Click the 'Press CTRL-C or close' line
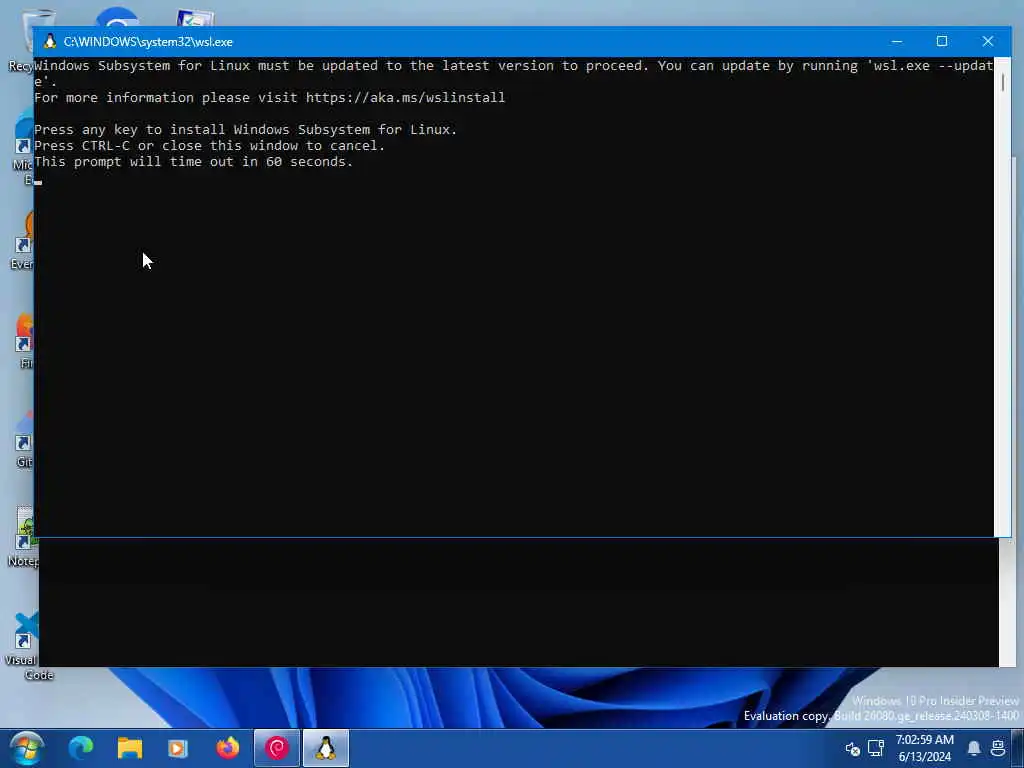Screen dimensions: 1024x768 click(x=210, y=146)
